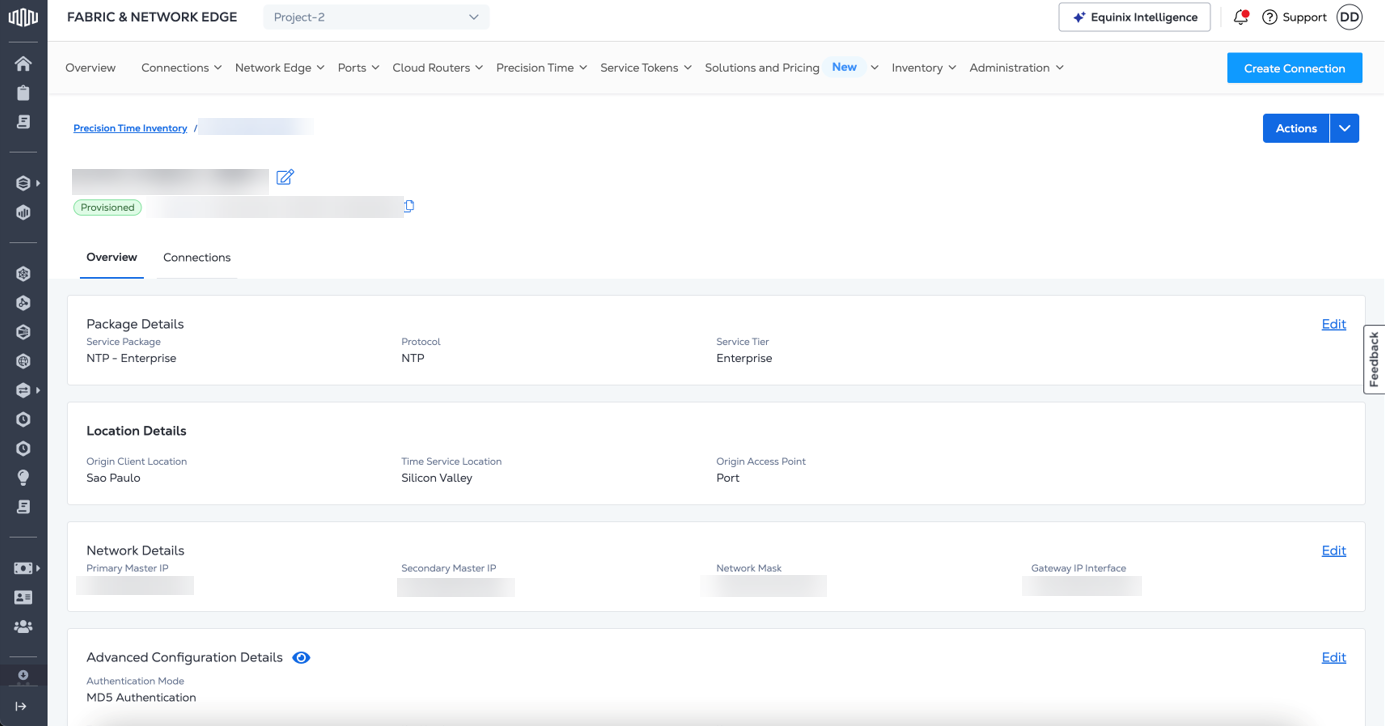This screenshot has height=727, width=1385.
Task: Expand the sidebar with the arrow icon
Action: [21, 706]
